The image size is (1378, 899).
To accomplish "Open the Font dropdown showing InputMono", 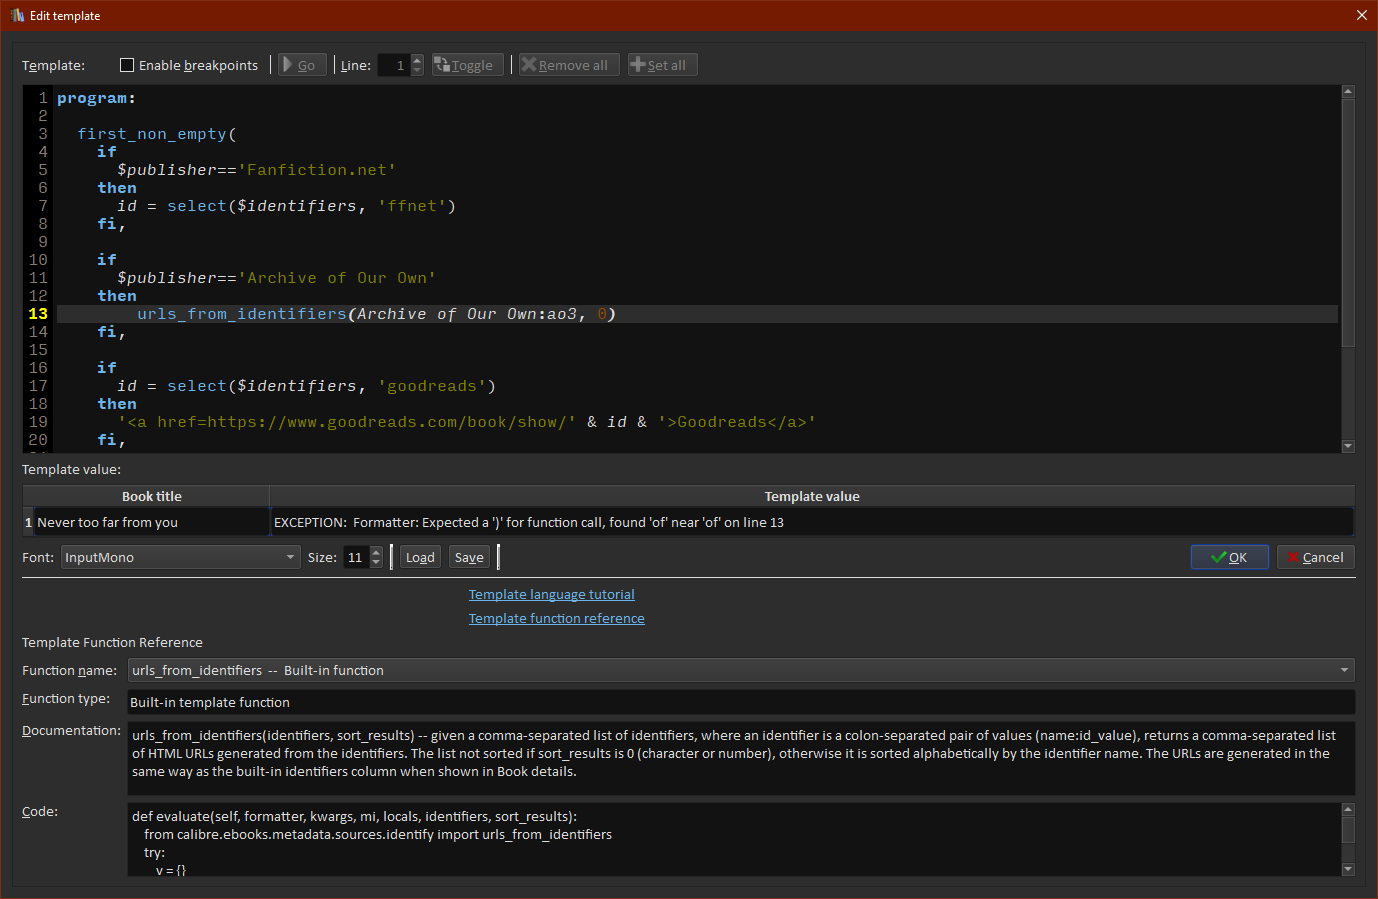I will pyautogui.click(x=180, y=557).
